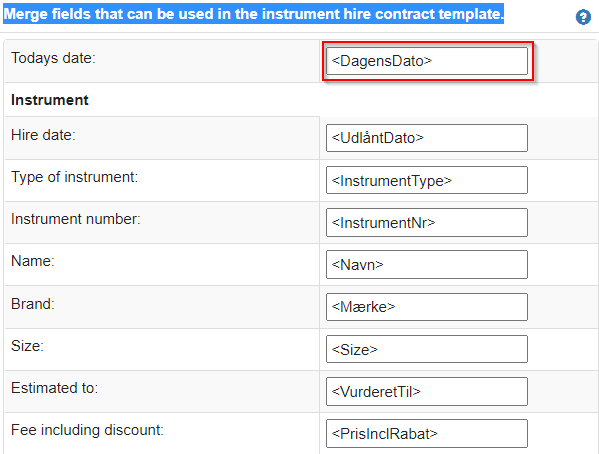The width and height of the screenshot is (599, 454).
Task: Click the Type of instrument label
Action: pyautogui.click(x=74, y=177)
